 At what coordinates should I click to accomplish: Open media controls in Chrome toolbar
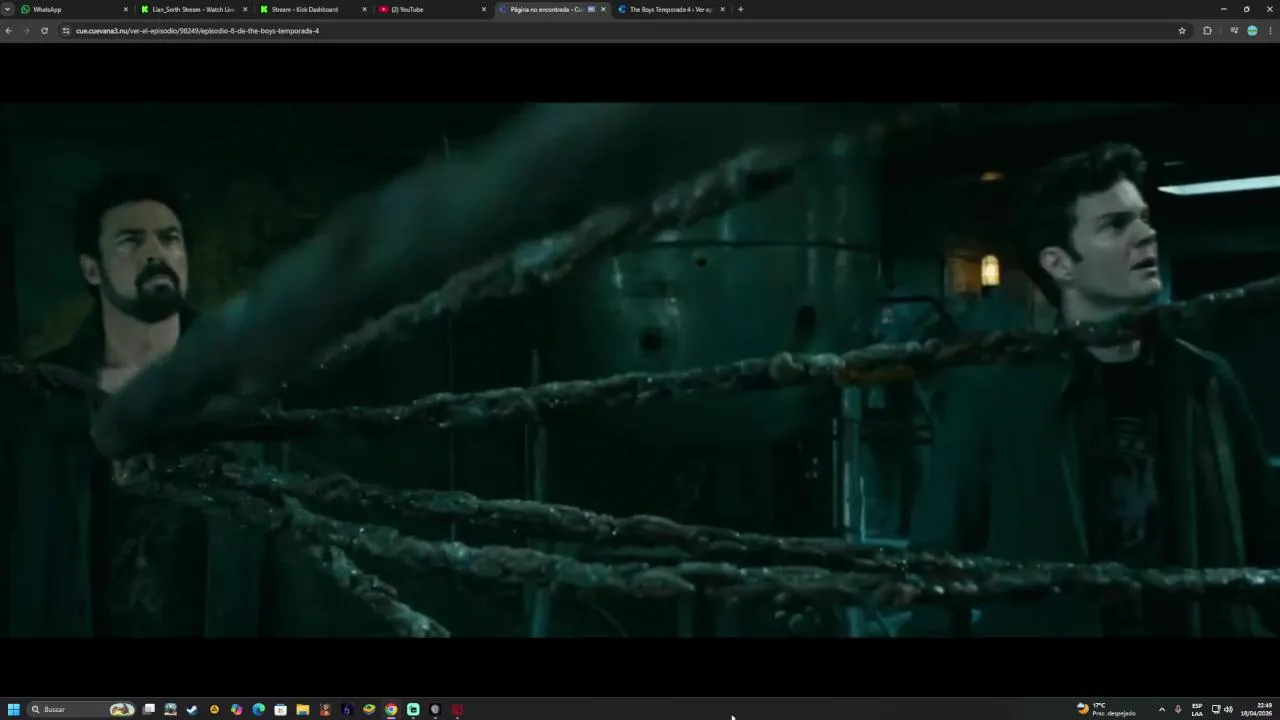[1234, 31]
